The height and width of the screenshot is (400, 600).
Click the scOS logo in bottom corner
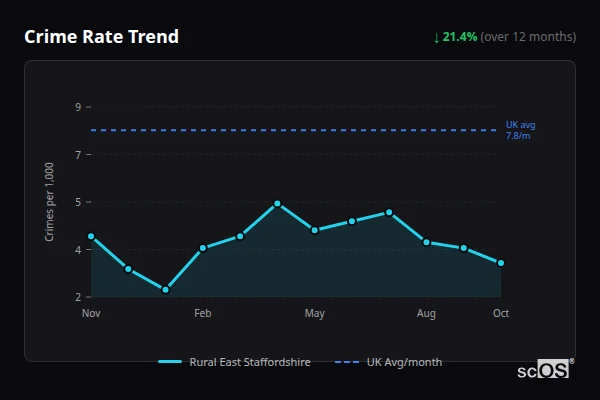[x=545, y=369]
